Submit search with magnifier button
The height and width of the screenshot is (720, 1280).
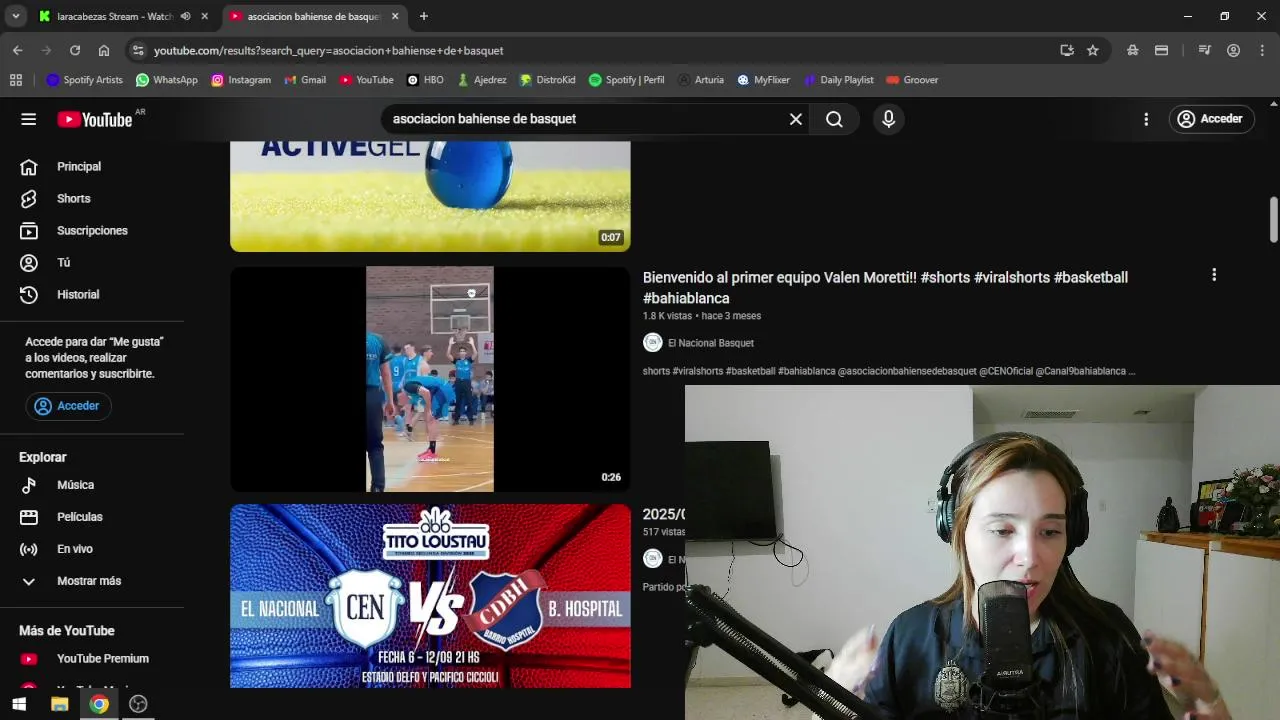834,119
